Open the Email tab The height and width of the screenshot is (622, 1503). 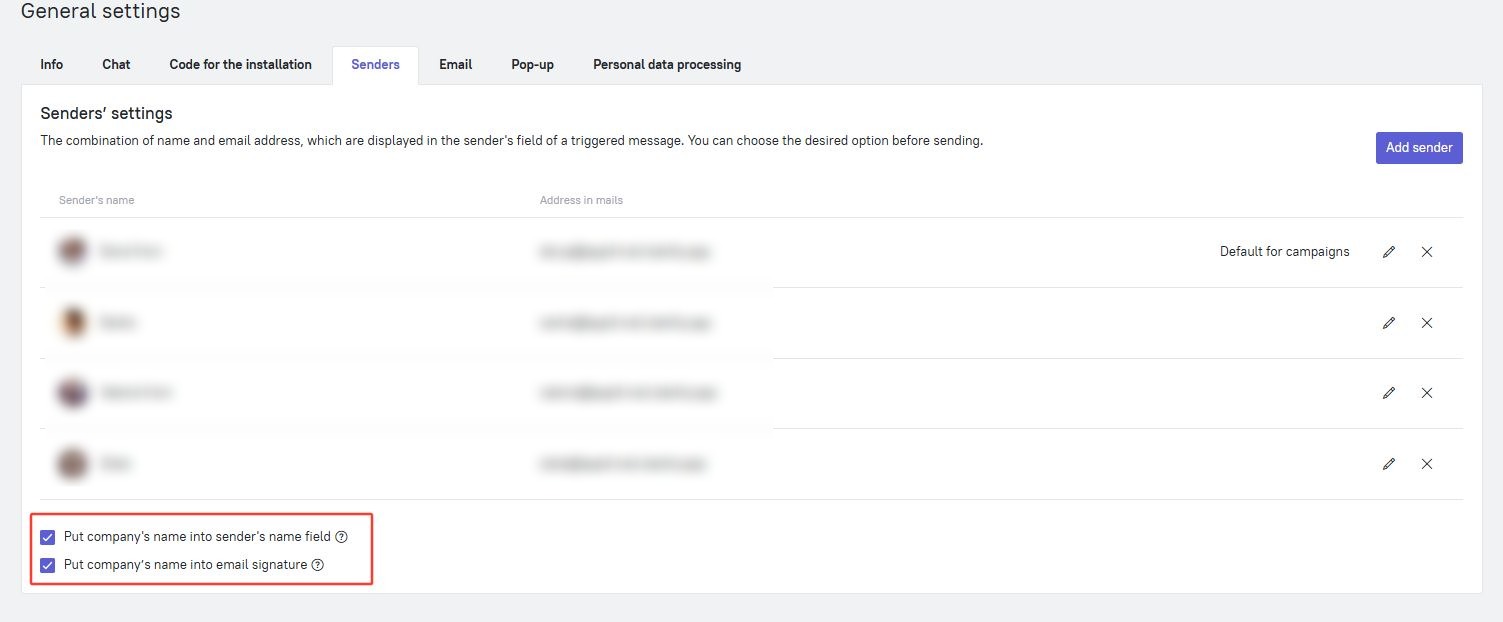click(455, 64)
